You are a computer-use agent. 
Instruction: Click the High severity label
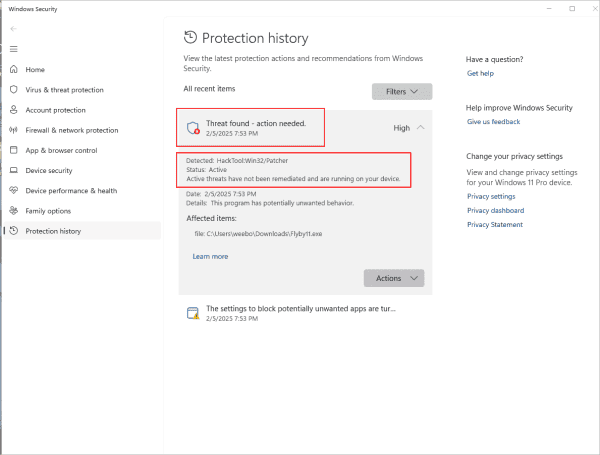pos(401,128)
